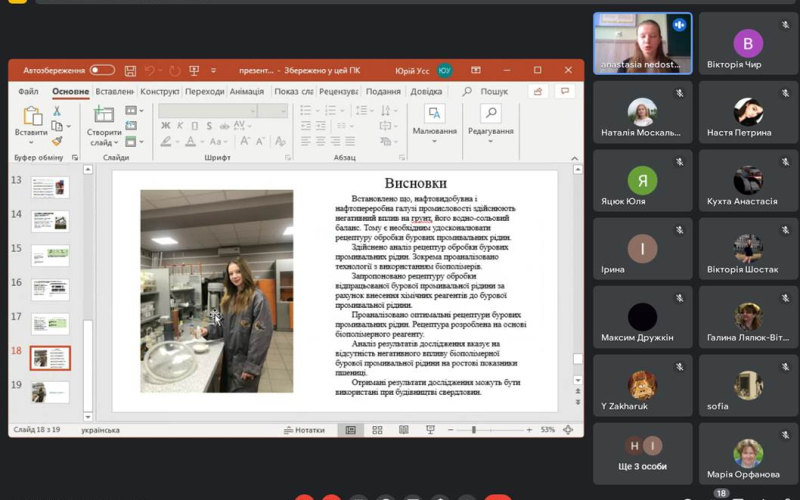
Task: Click the Нотатки notes button
Action: 305,430
